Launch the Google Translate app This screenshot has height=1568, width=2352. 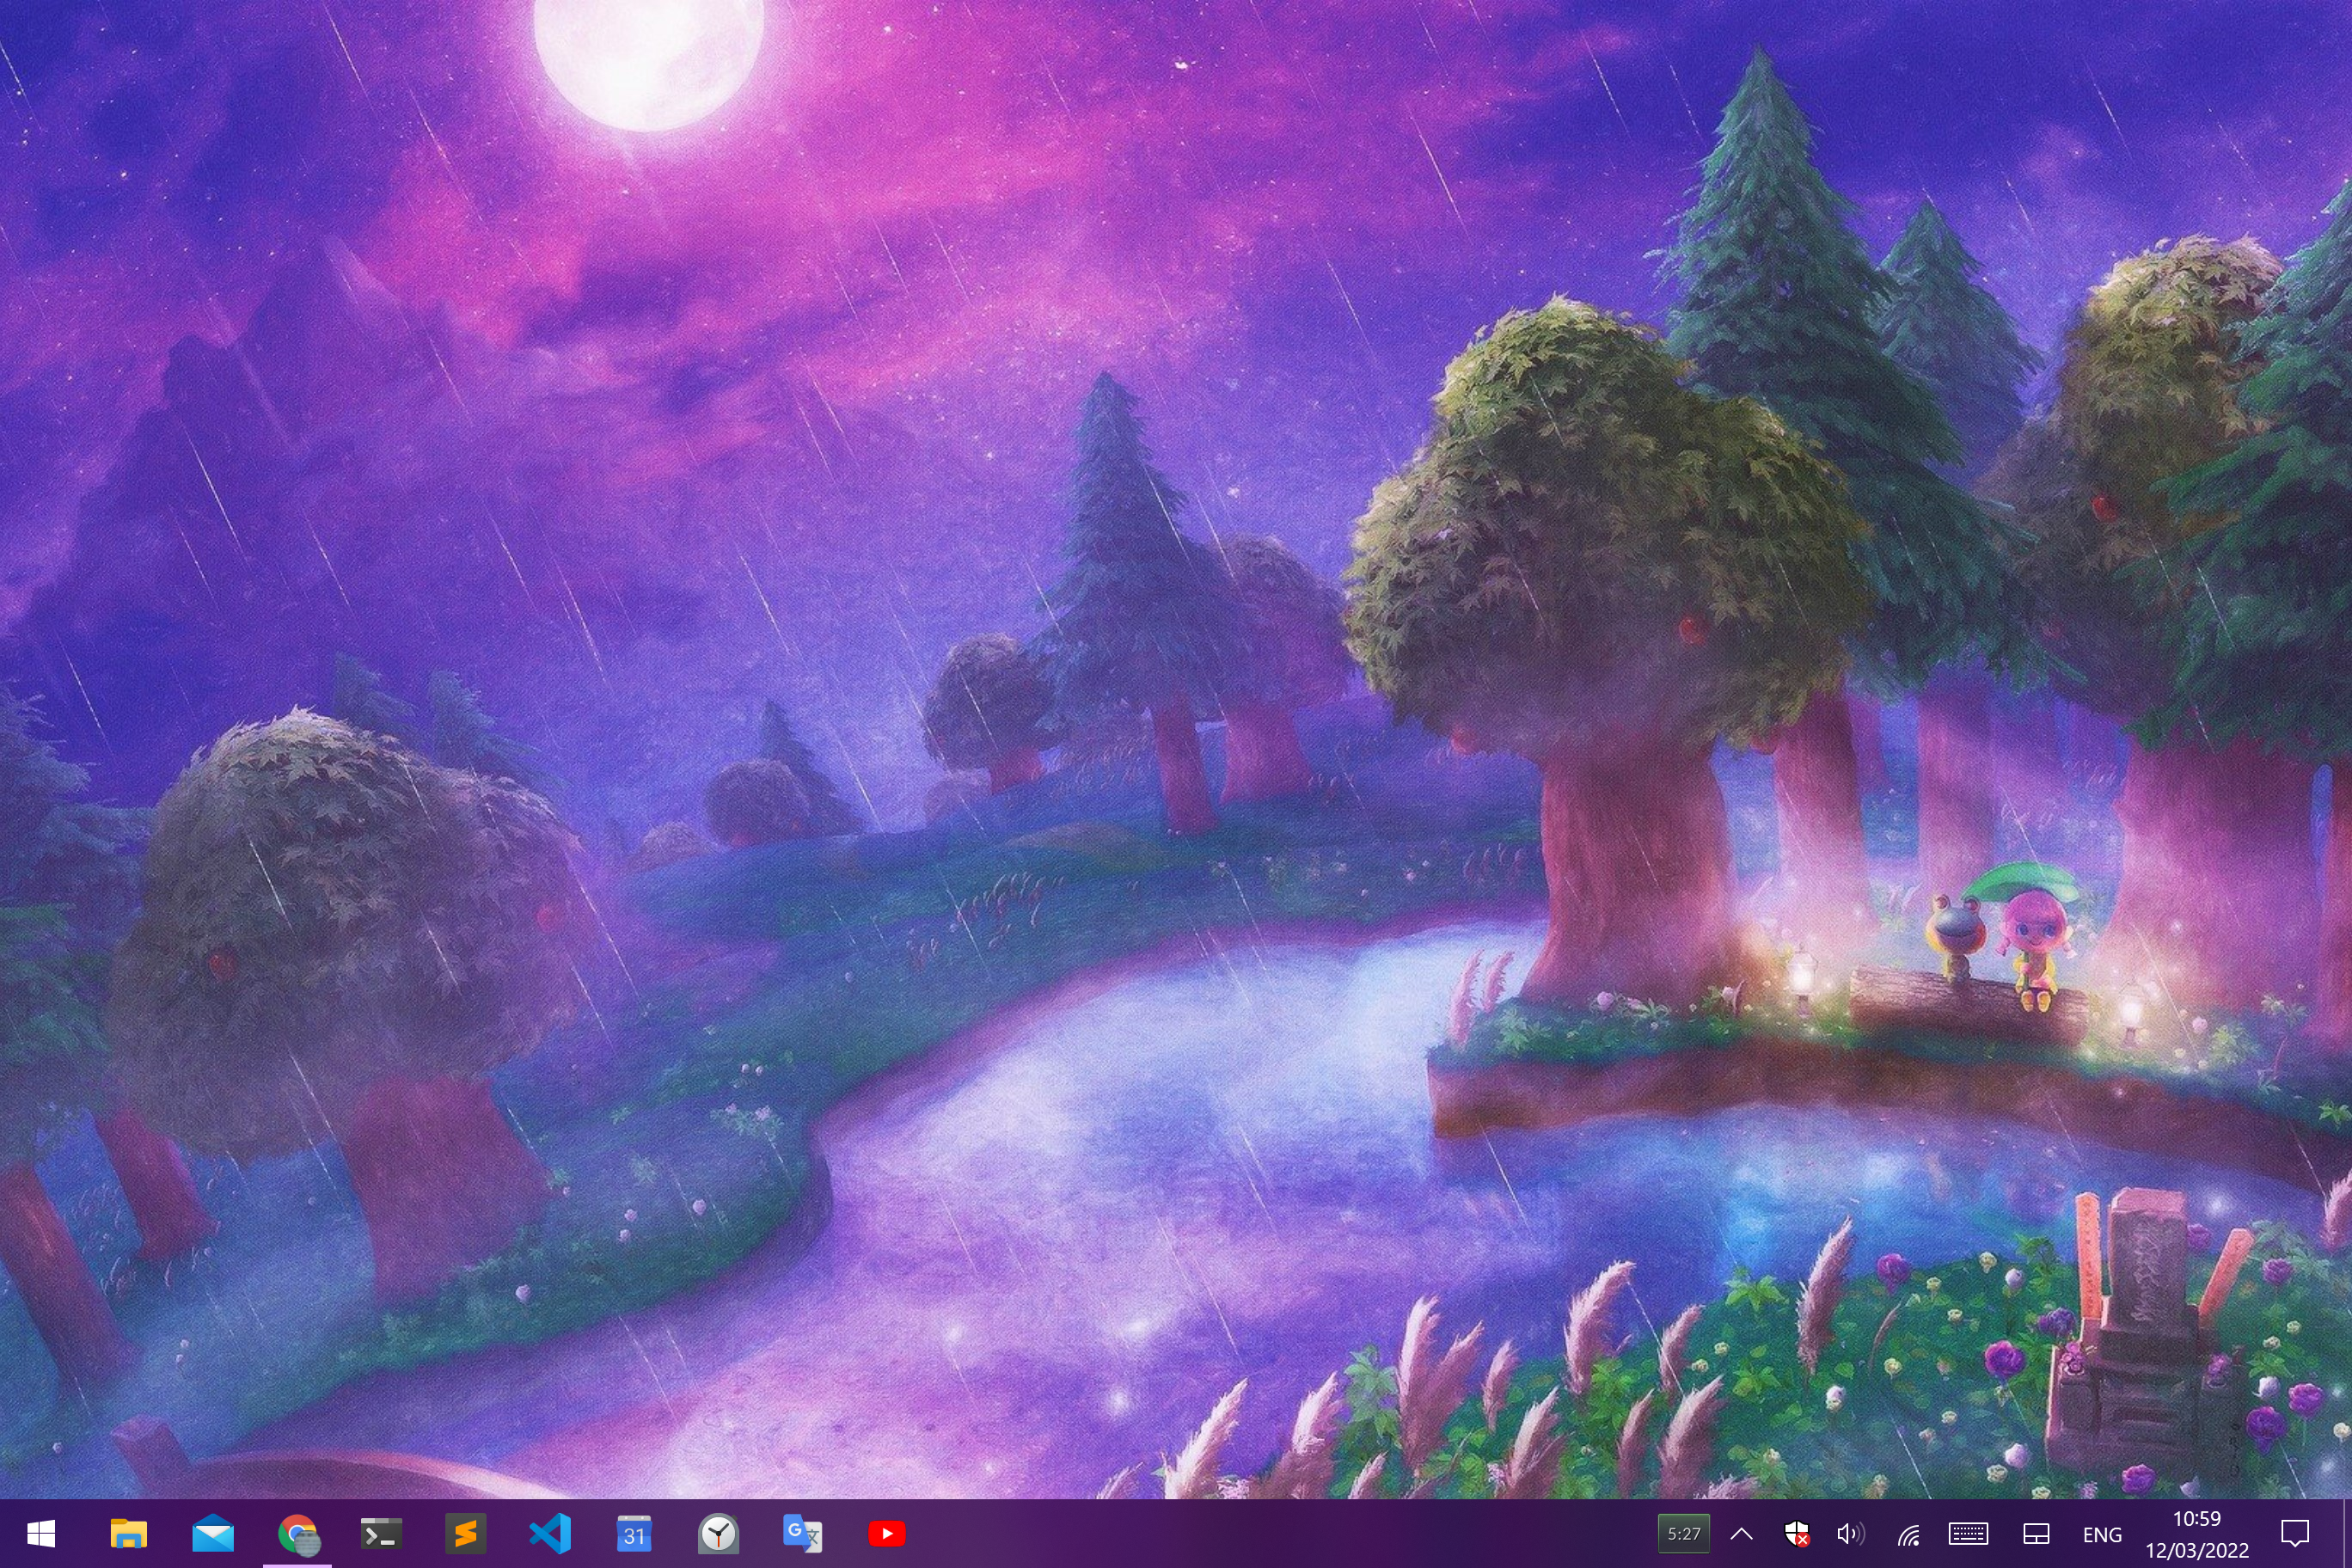pyautogui.click(x=802, y=1533)
